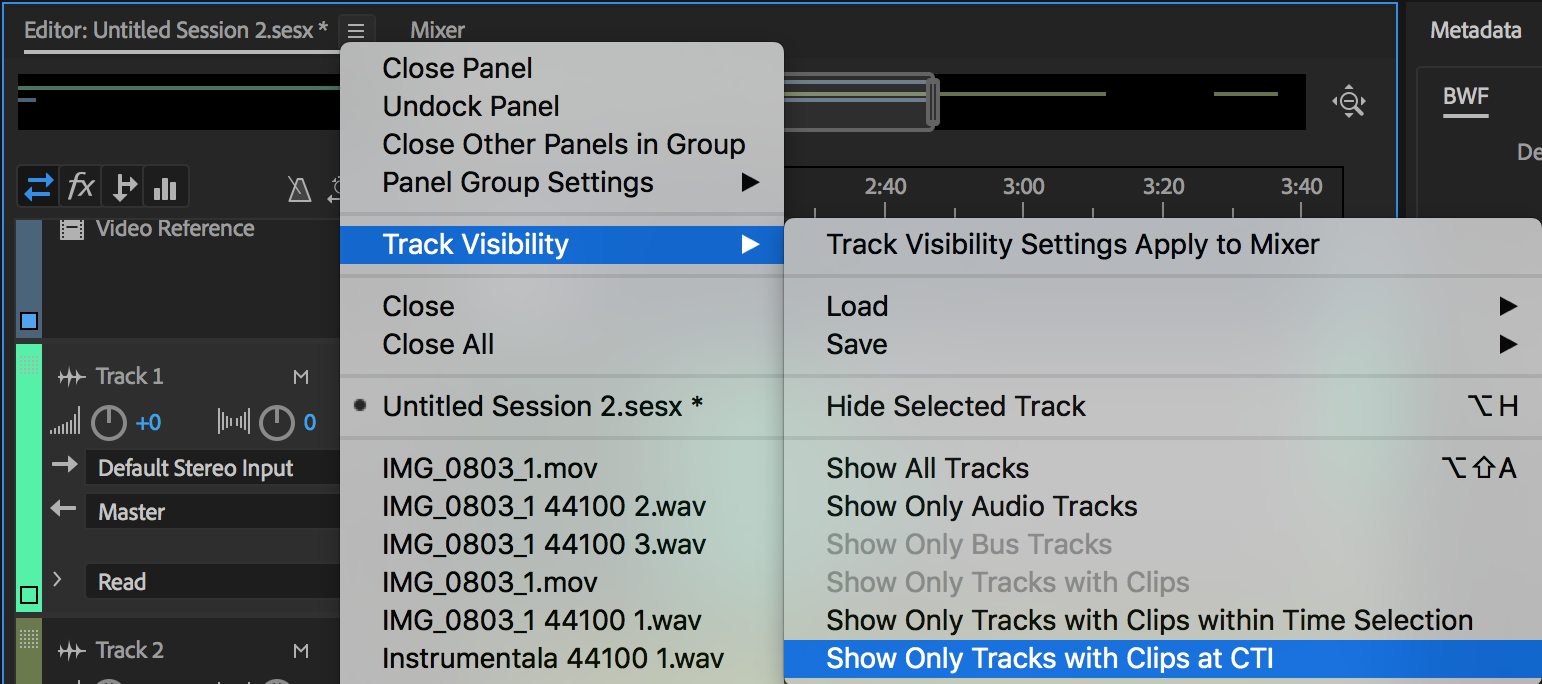Image resolution: width=1542 pixels, height=684 pixels.
Task: Click the zoom navigation icon near the timeline
Action: pyautogui.click(x=1349, y=101)
